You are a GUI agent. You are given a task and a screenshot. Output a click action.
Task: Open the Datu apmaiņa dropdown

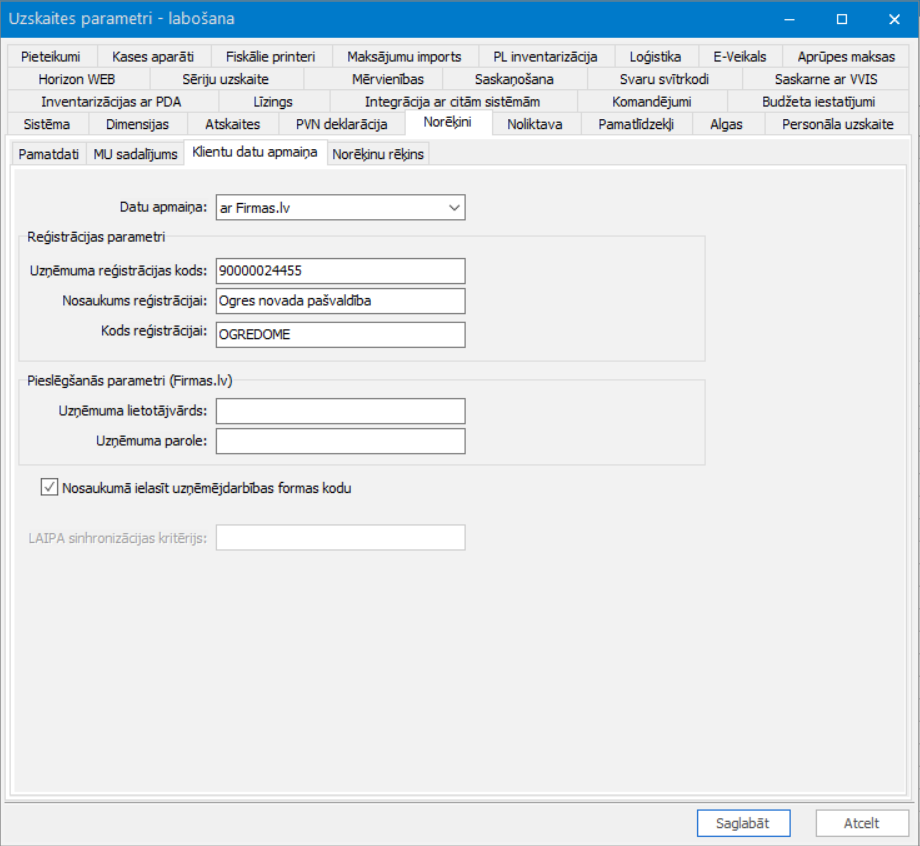pyautogui.click(x=340, y=208)
